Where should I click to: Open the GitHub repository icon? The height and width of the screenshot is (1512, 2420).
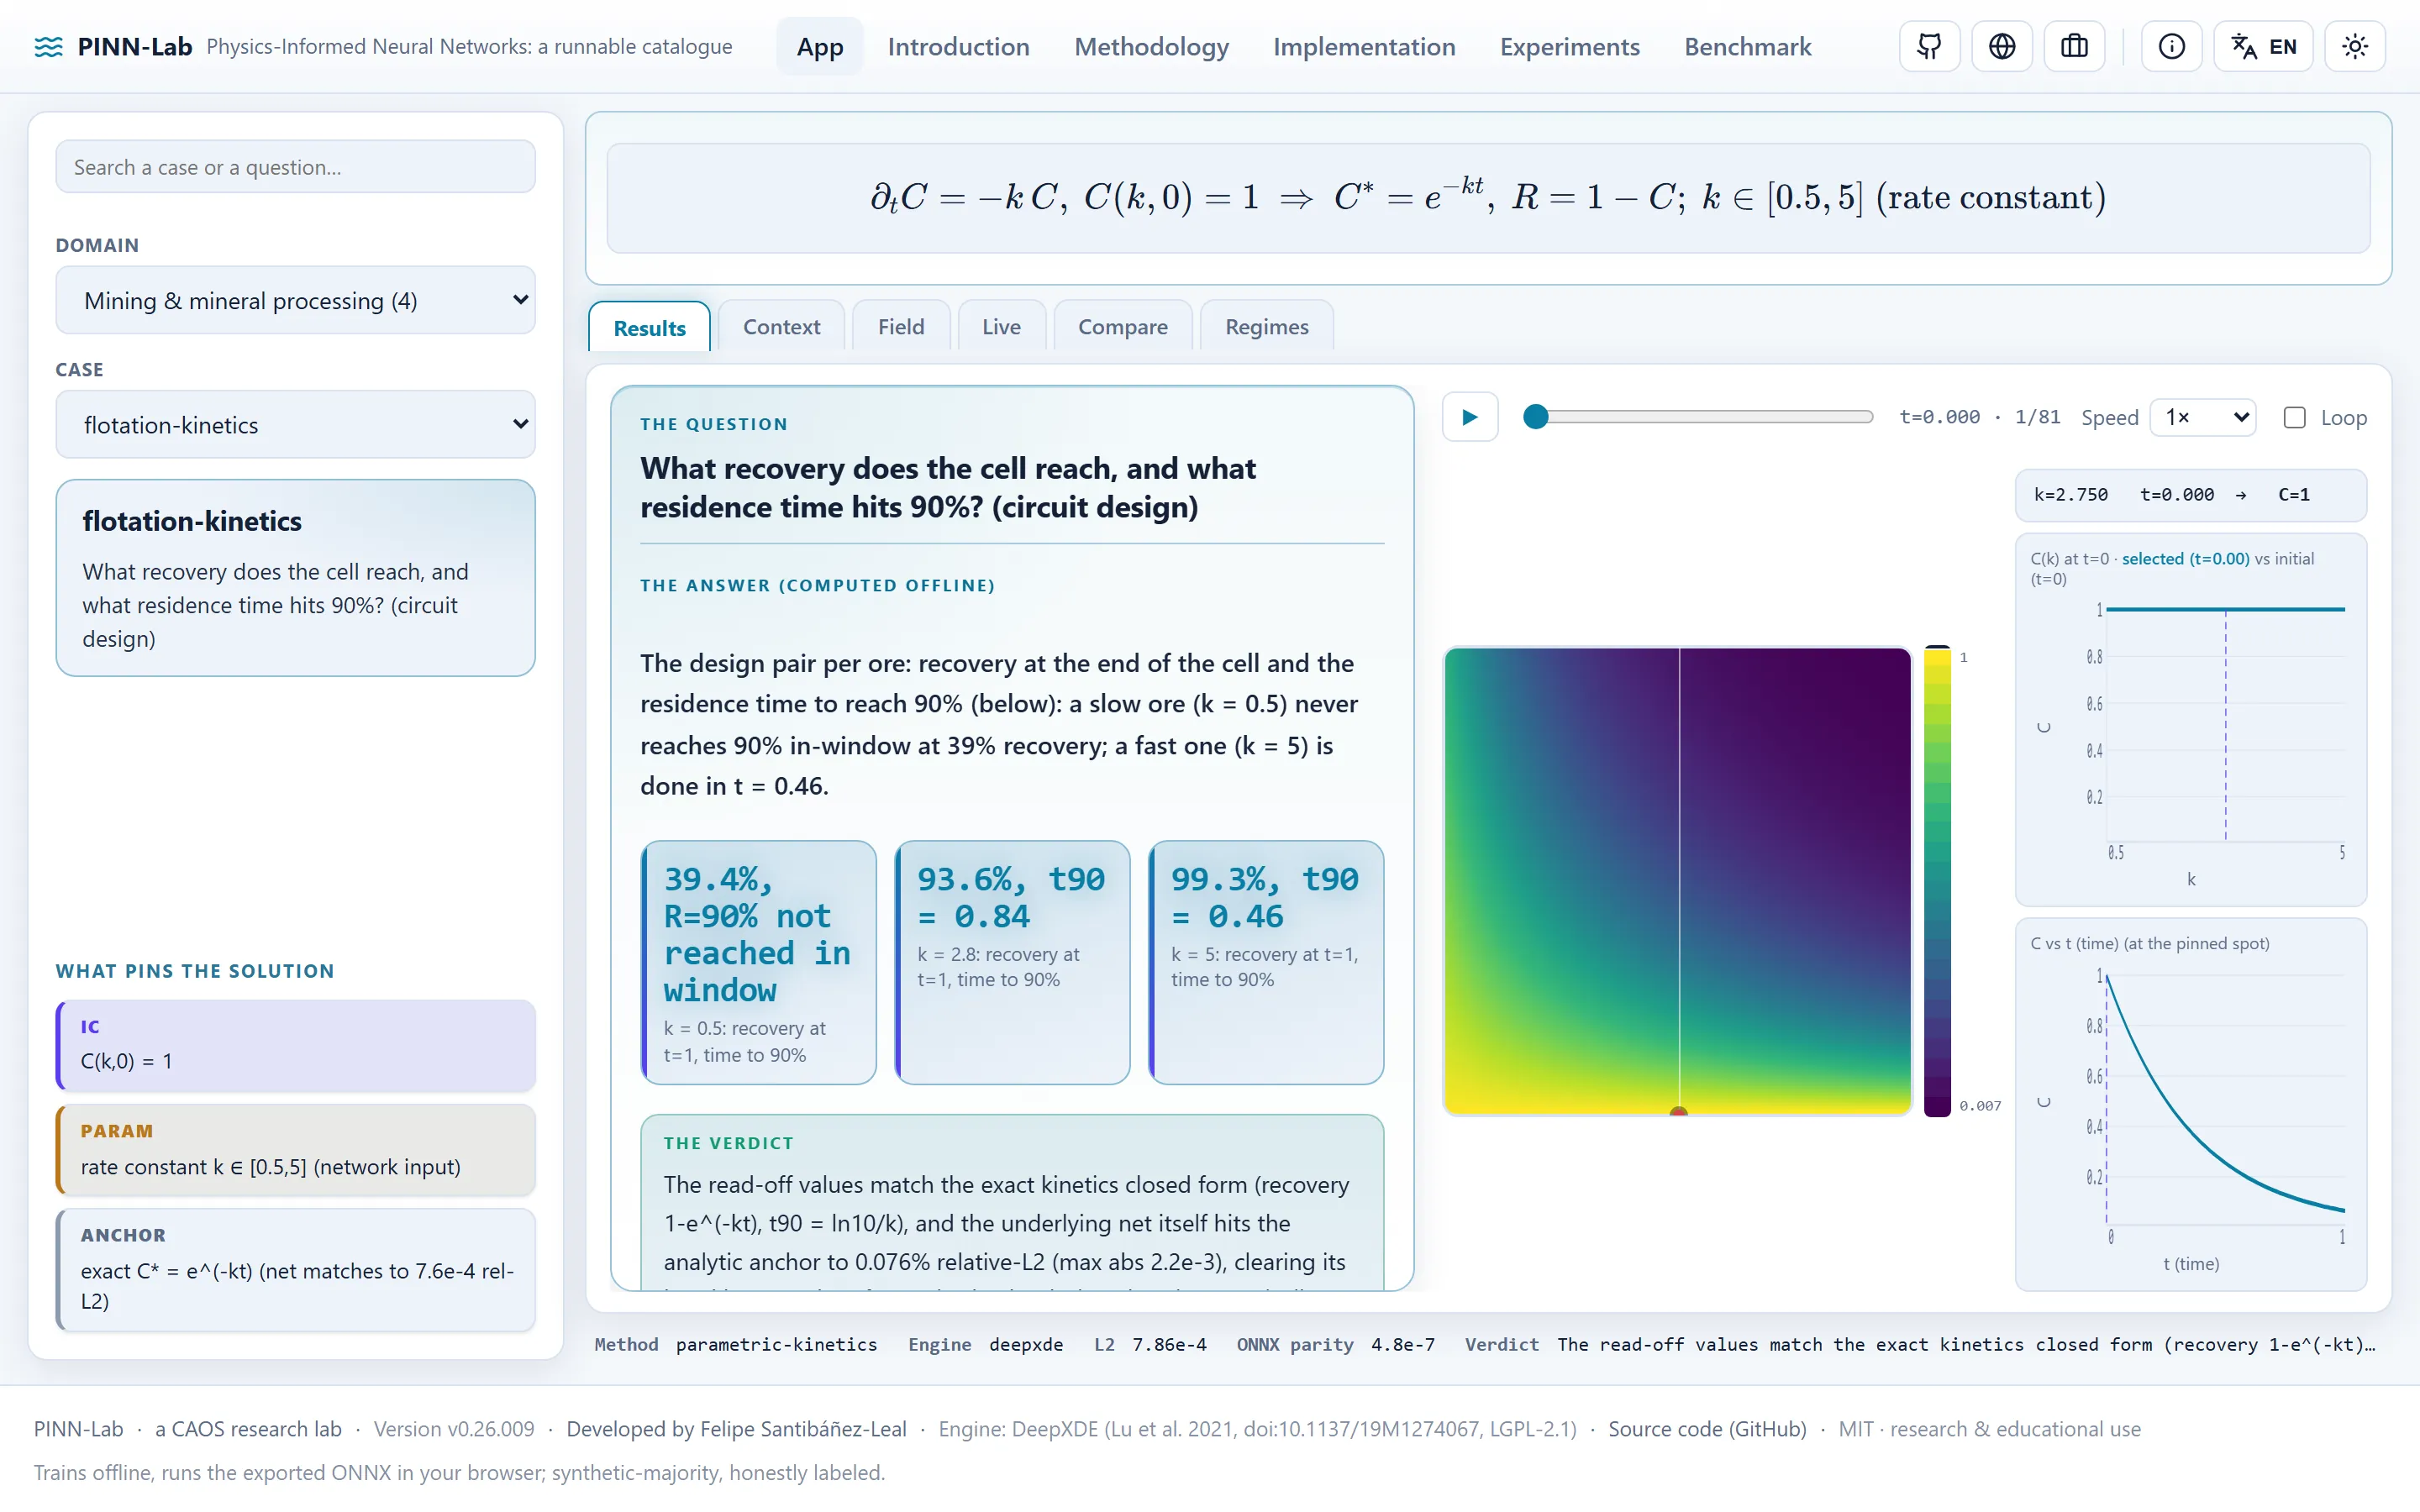[1929, 46]
